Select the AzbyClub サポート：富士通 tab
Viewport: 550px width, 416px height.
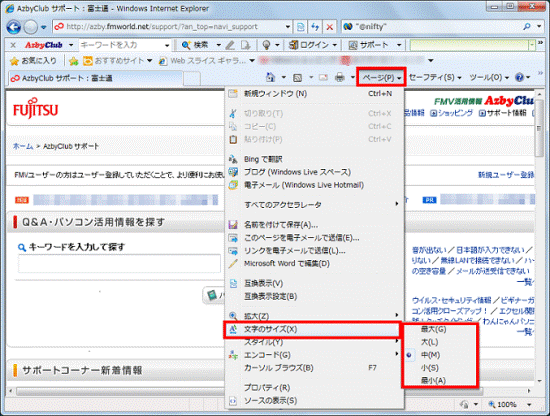click(x=95, y=78)
